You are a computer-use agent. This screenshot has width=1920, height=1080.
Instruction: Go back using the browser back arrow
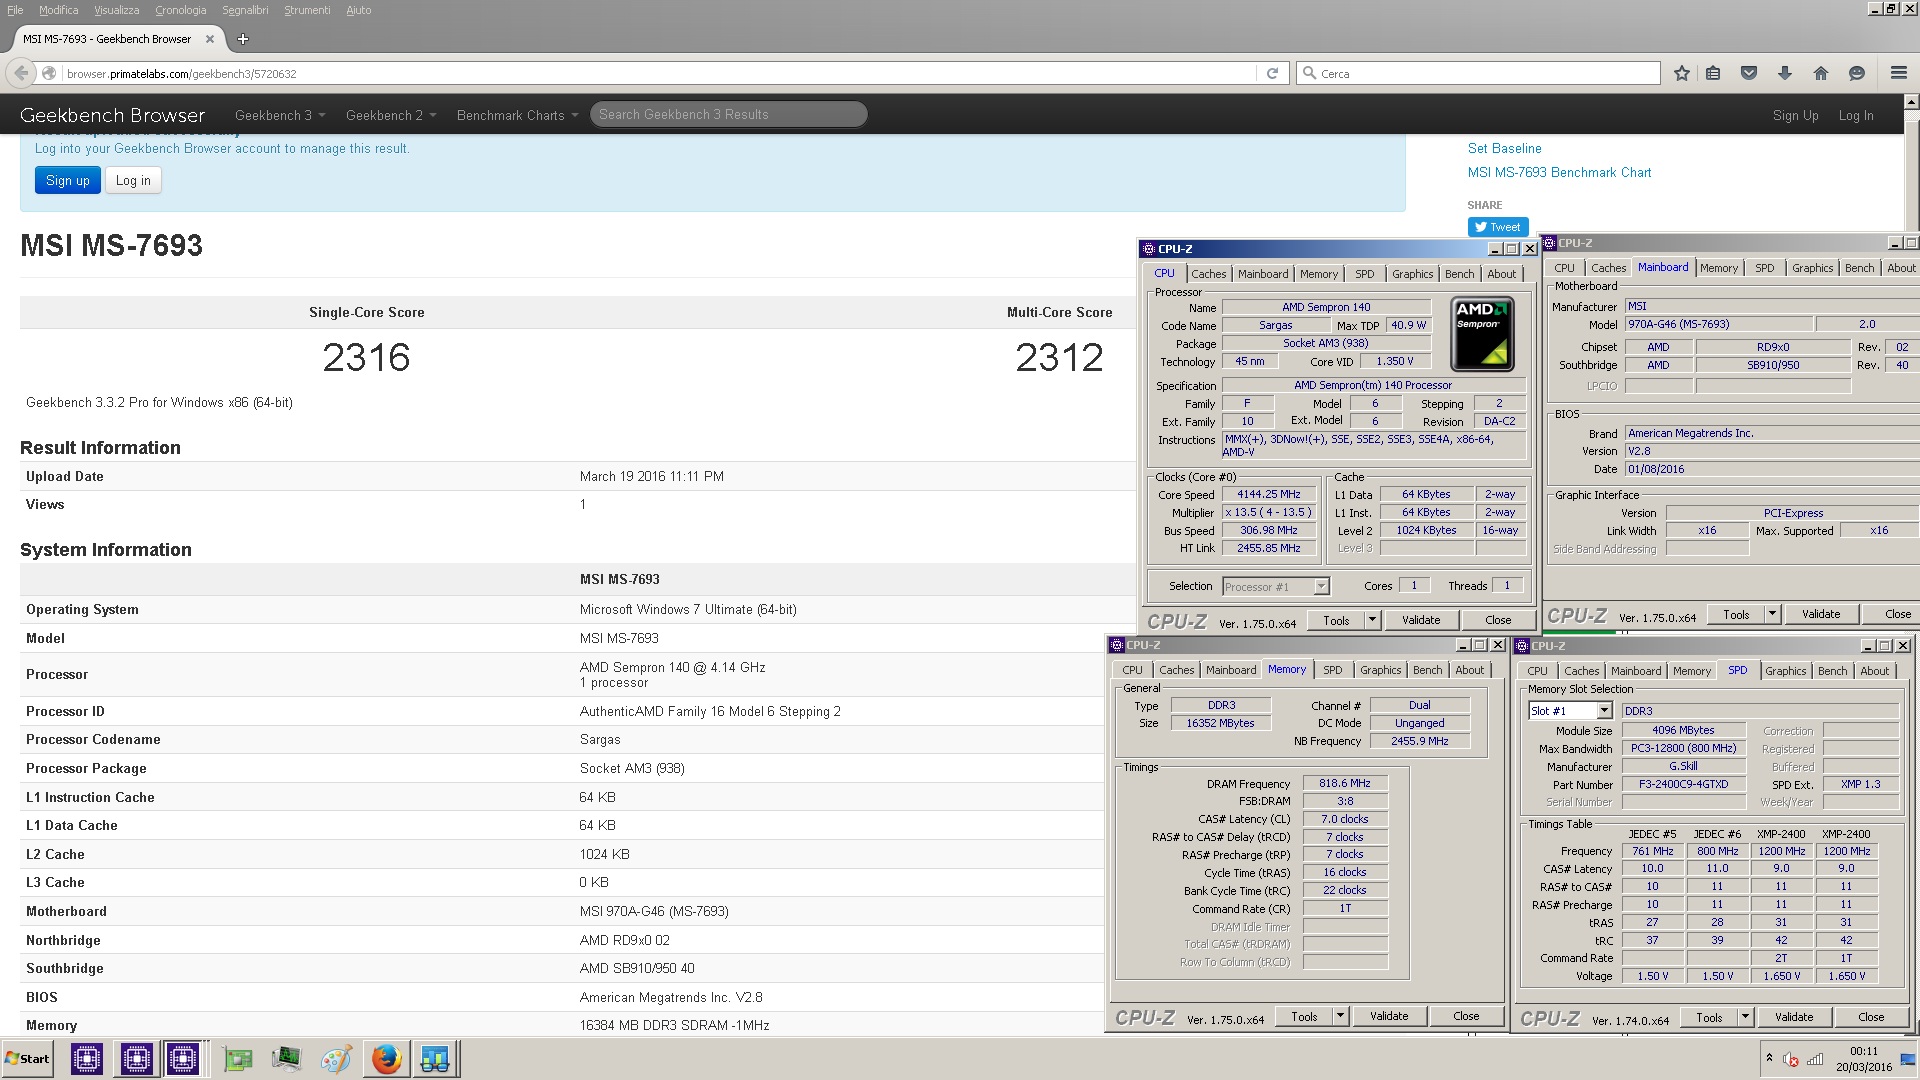(x=21, y=73)
